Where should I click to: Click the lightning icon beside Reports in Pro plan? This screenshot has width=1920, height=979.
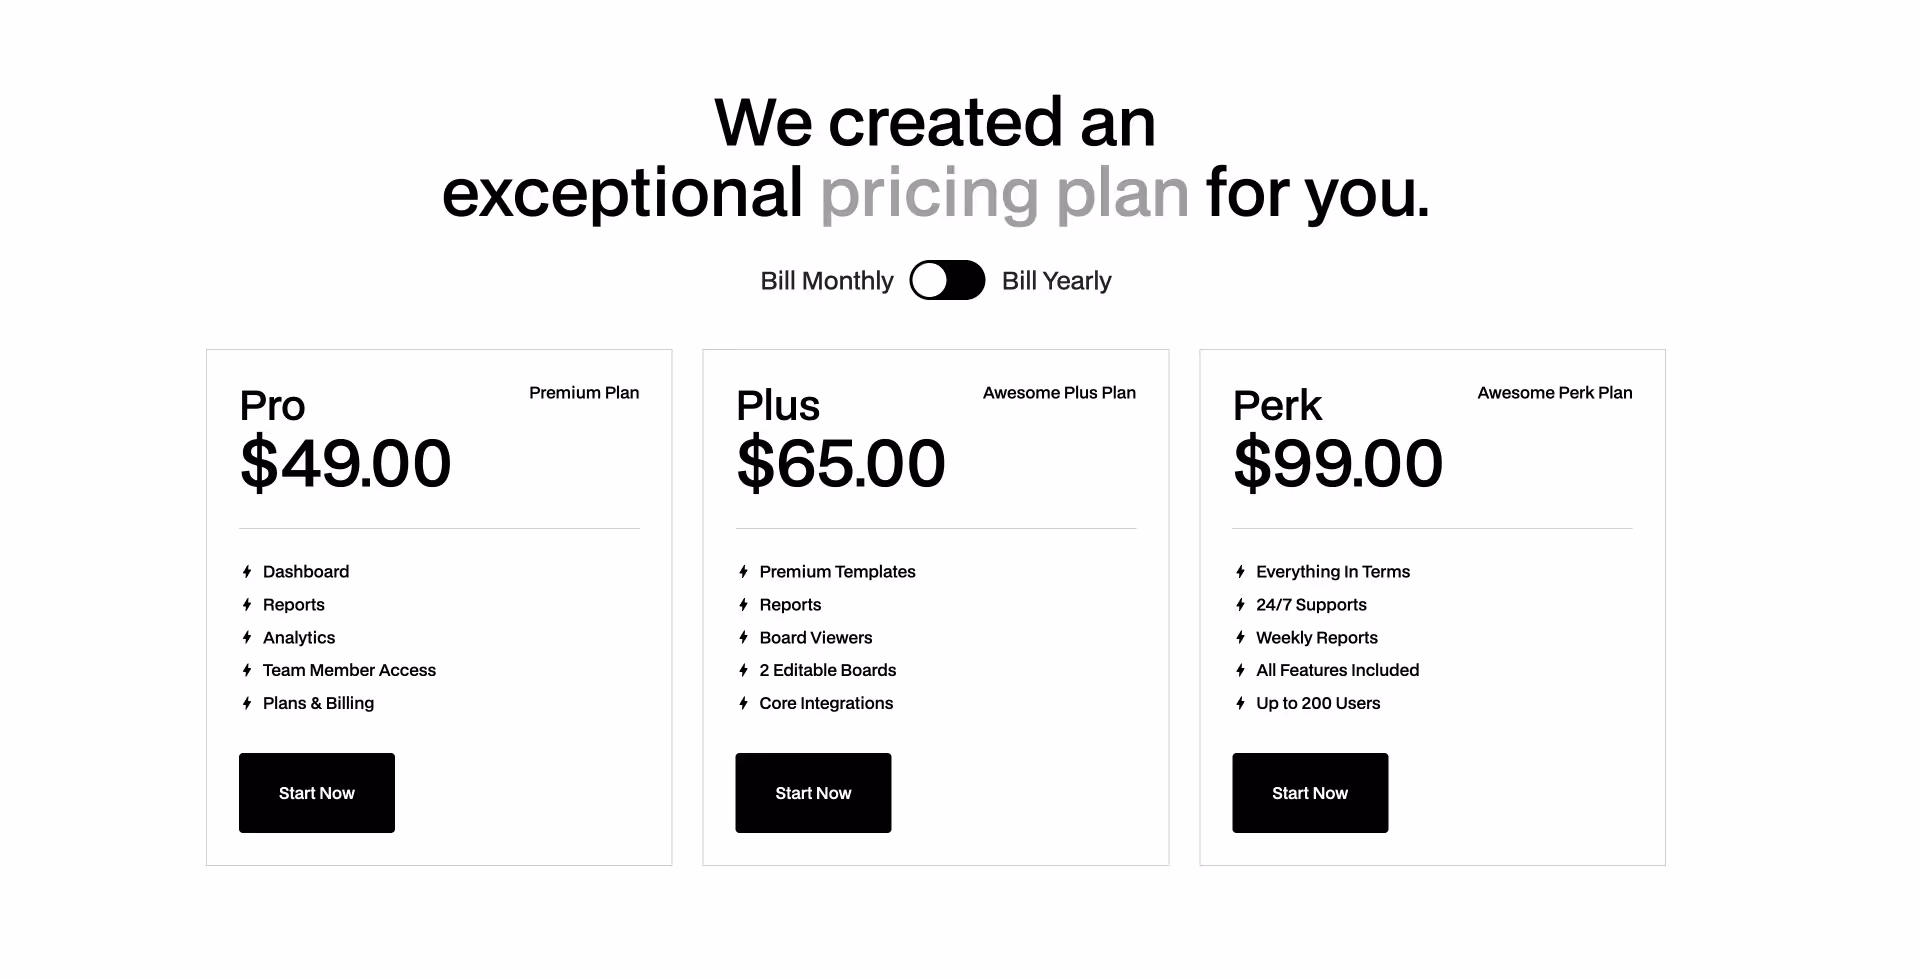click(x=246, y=604)
